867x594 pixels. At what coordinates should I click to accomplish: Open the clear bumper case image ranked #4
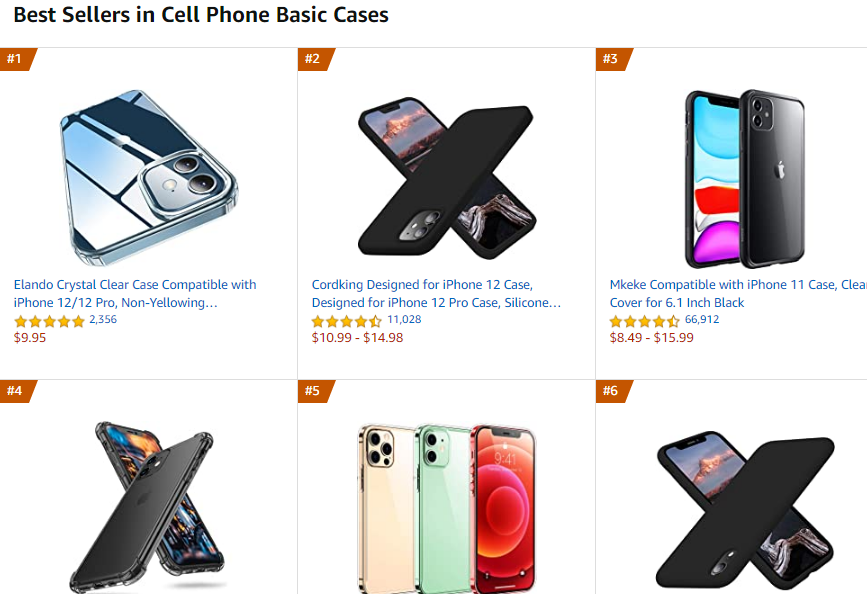click(150, 505)
